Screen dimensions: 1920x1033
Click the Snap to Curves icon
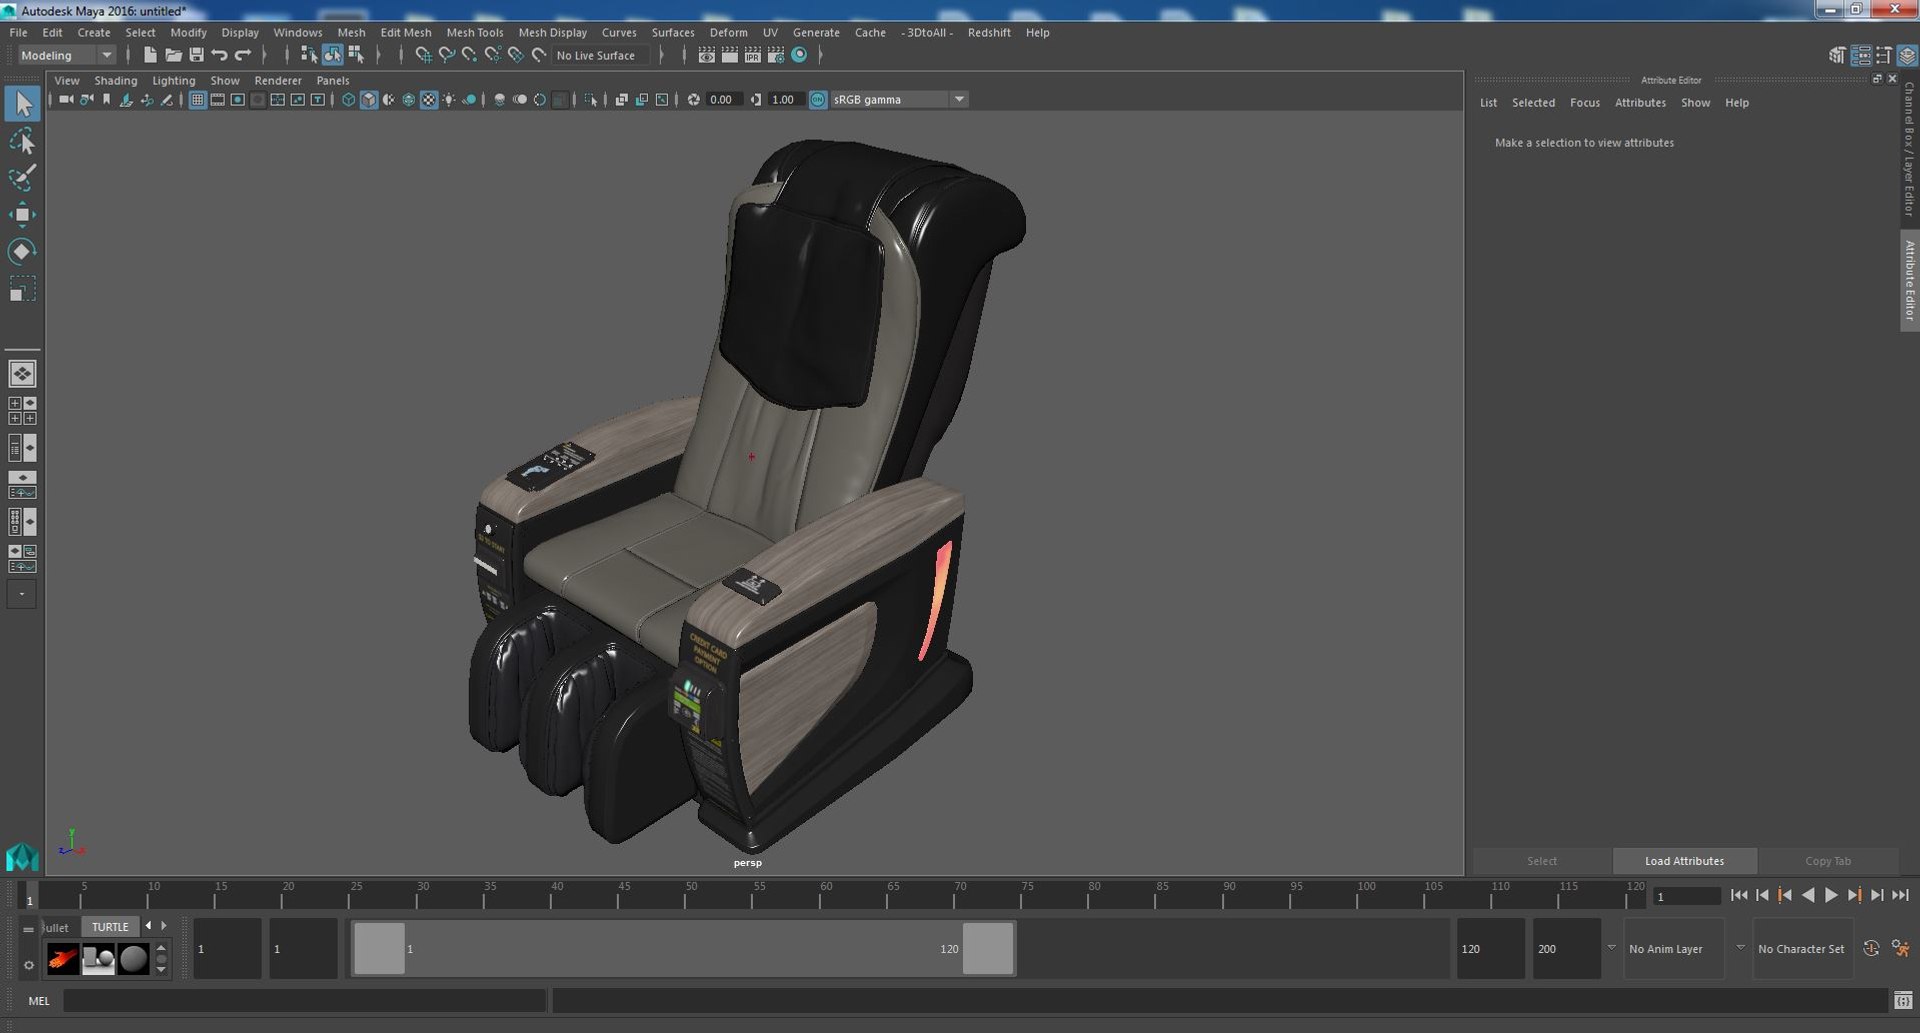(446, 55)
